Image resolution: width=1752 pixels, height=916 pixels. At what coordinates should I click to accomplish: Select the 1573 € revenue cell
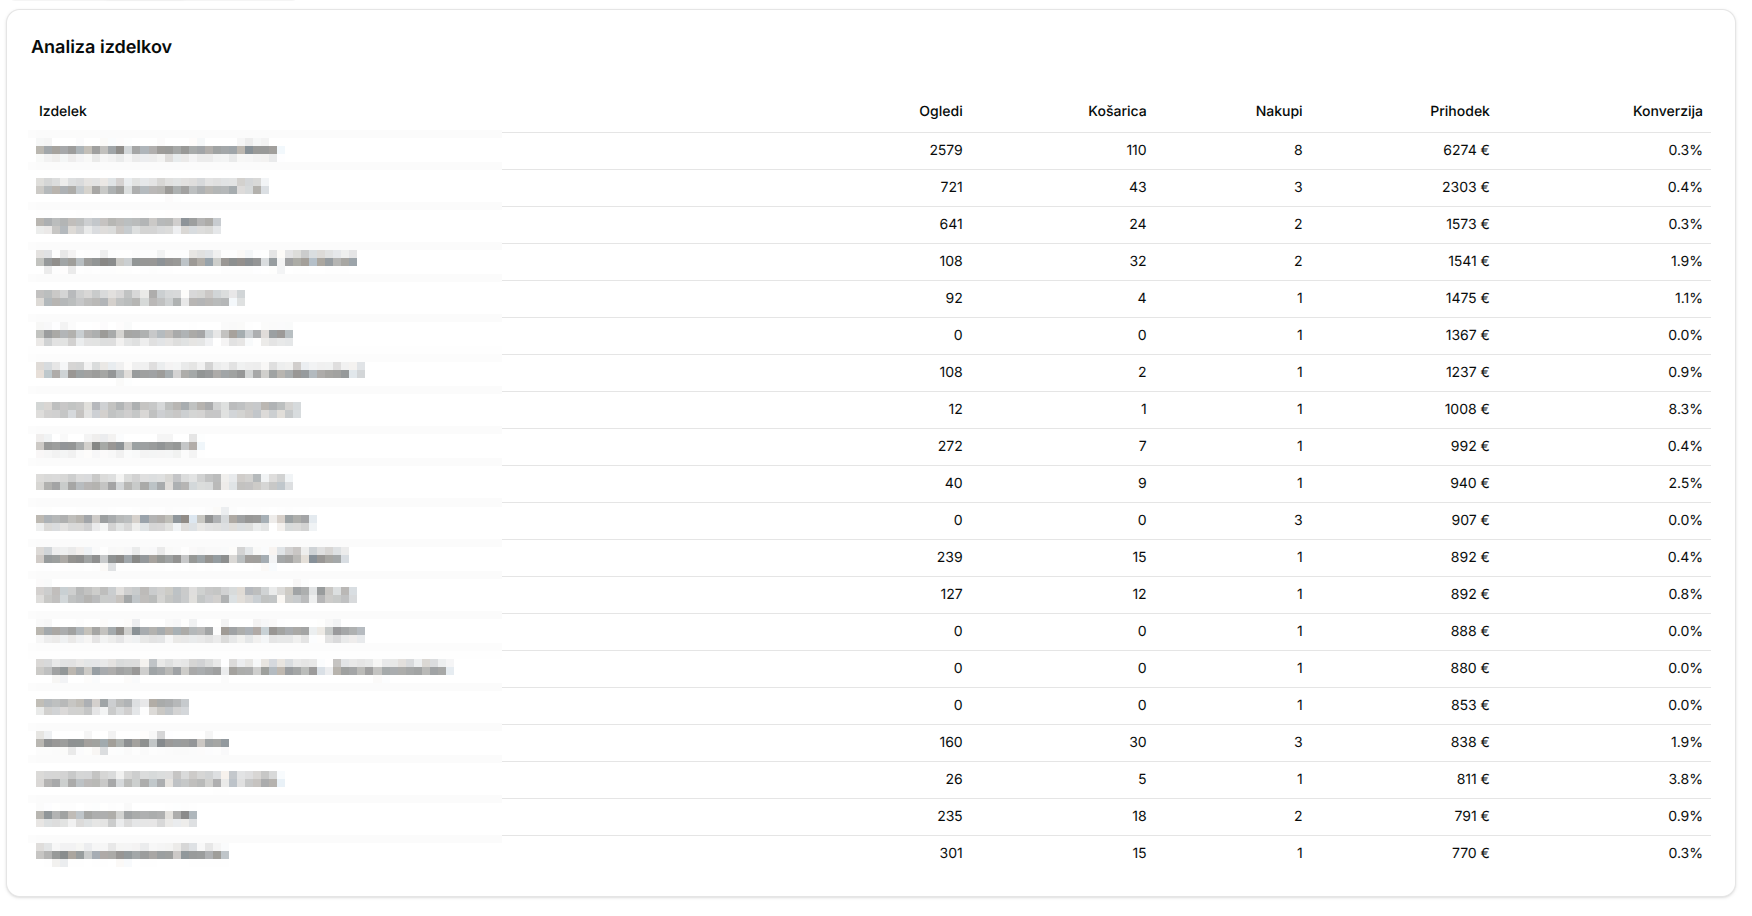click(x=1467, y=224)
